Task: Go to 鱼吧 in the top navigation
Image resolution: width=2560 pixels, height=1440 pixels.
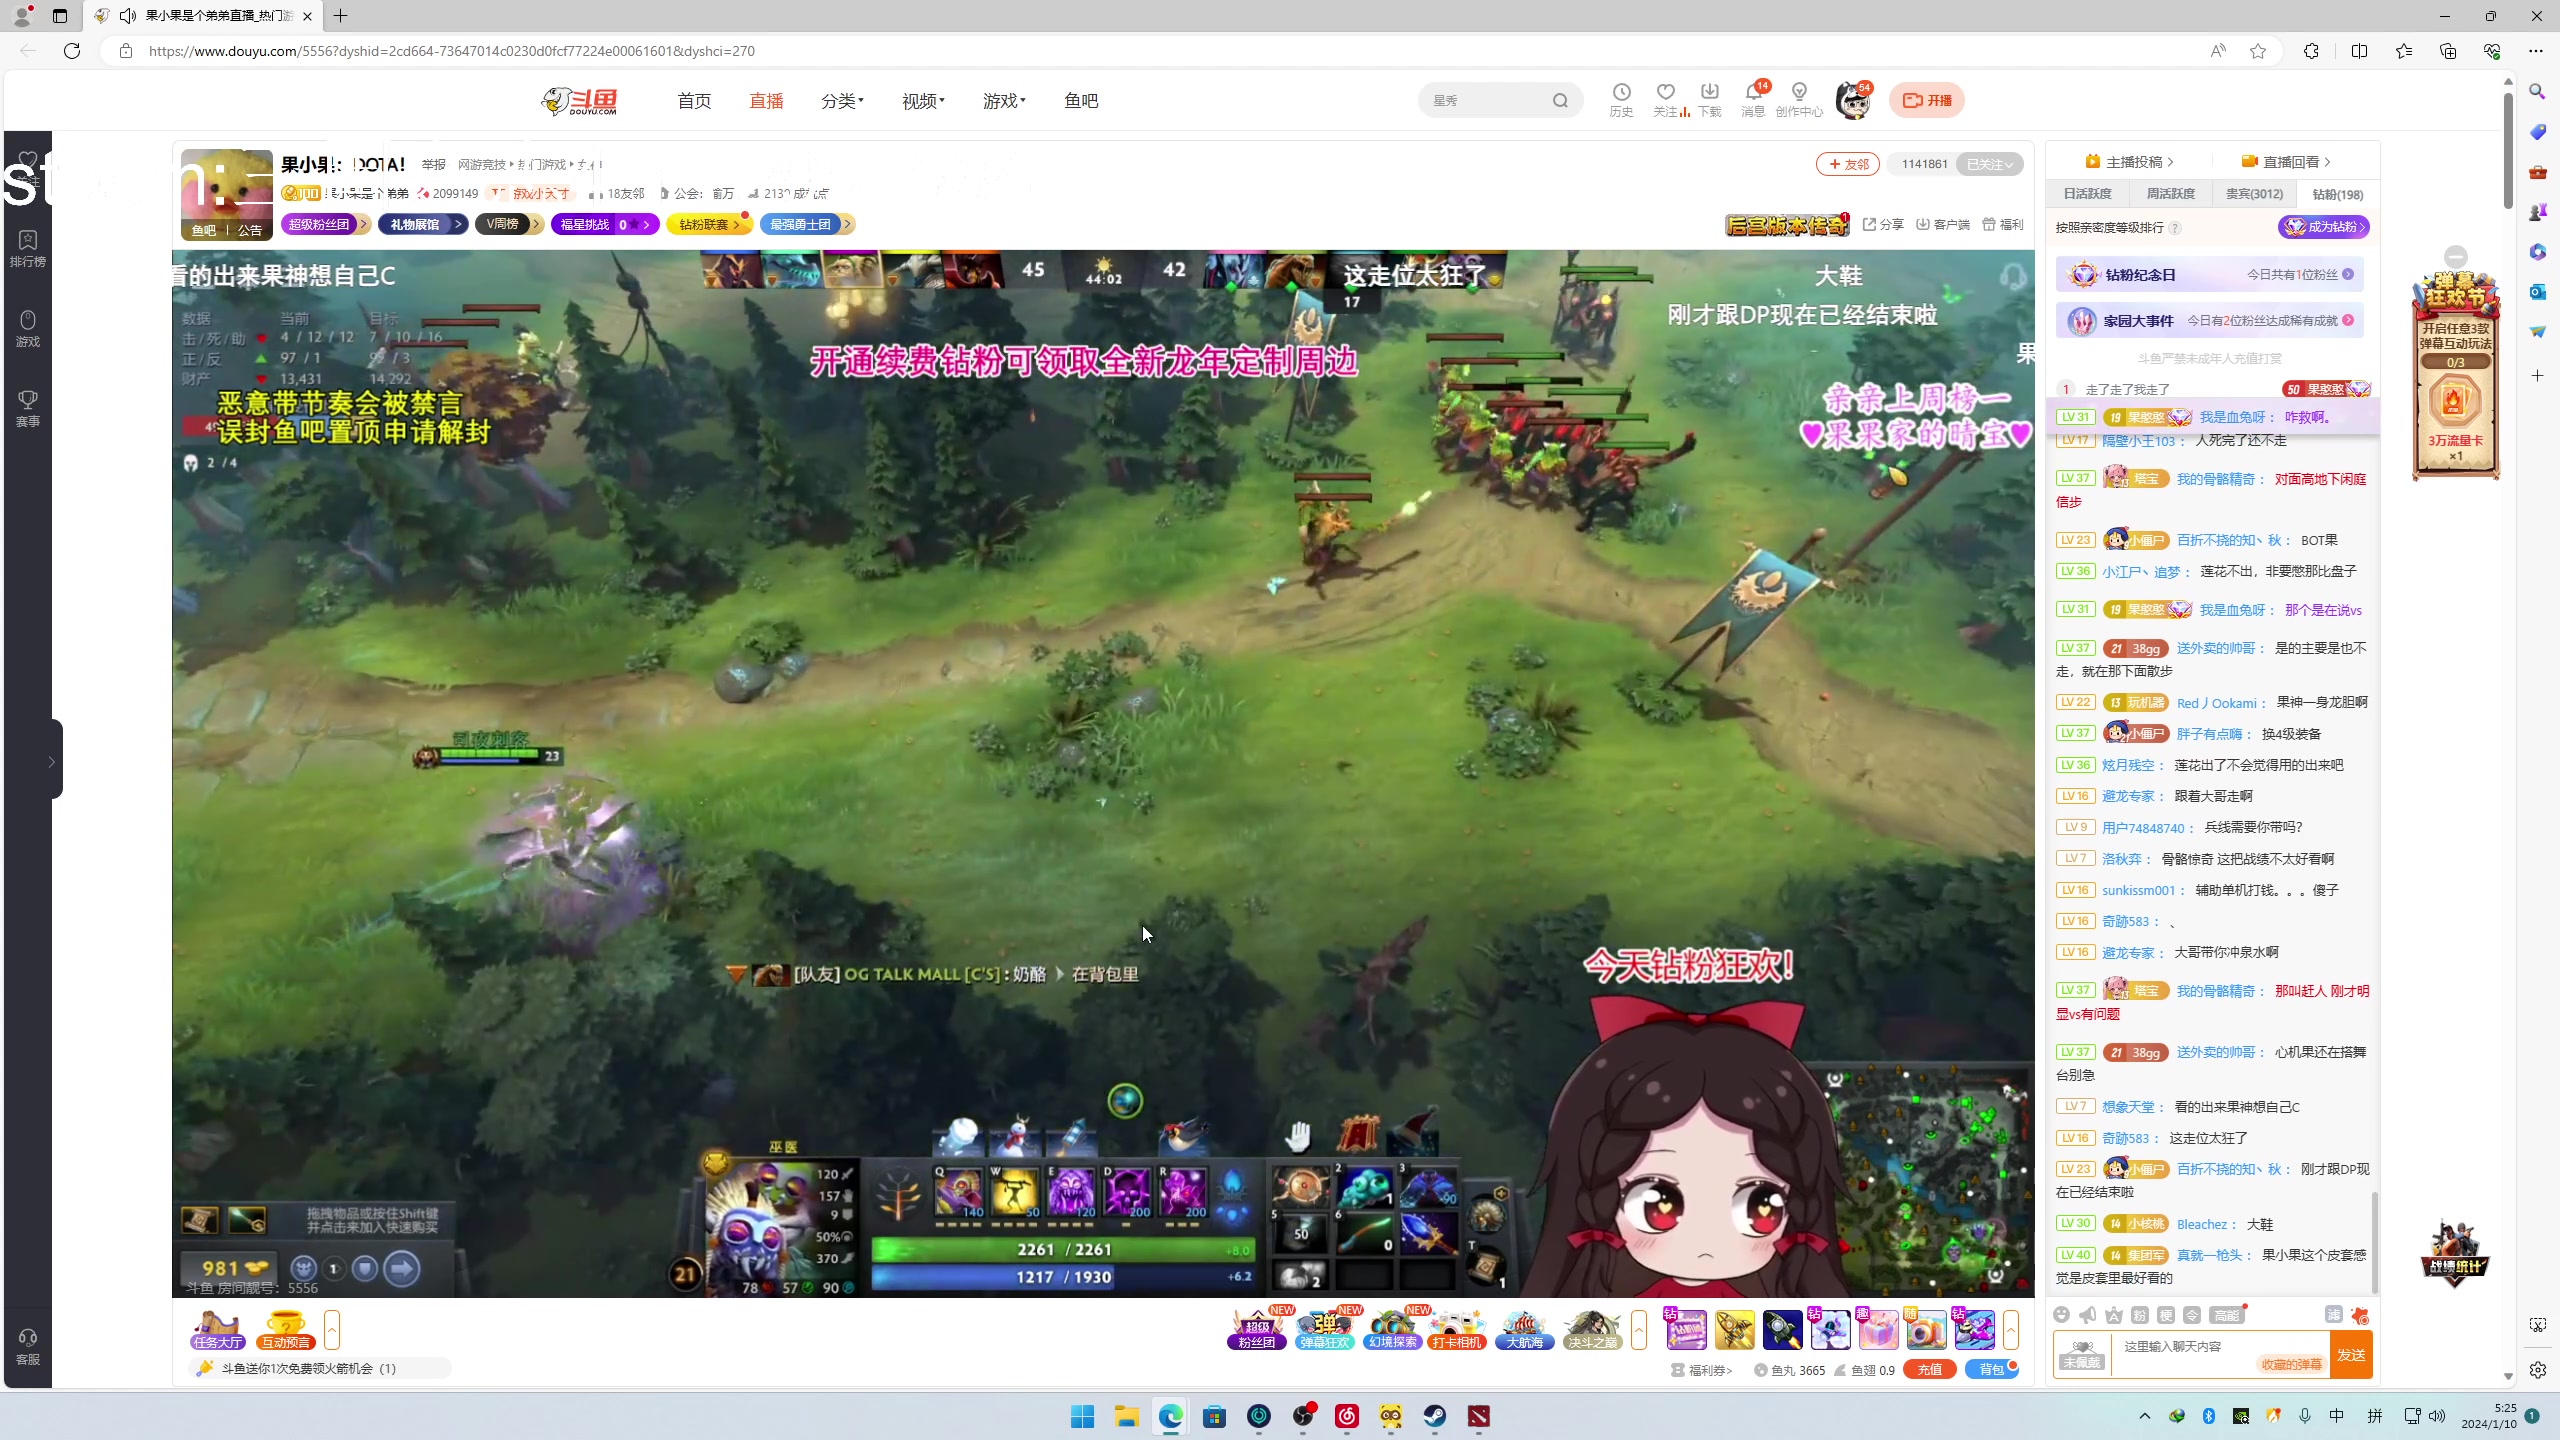Action: (x=1081, y=100)
